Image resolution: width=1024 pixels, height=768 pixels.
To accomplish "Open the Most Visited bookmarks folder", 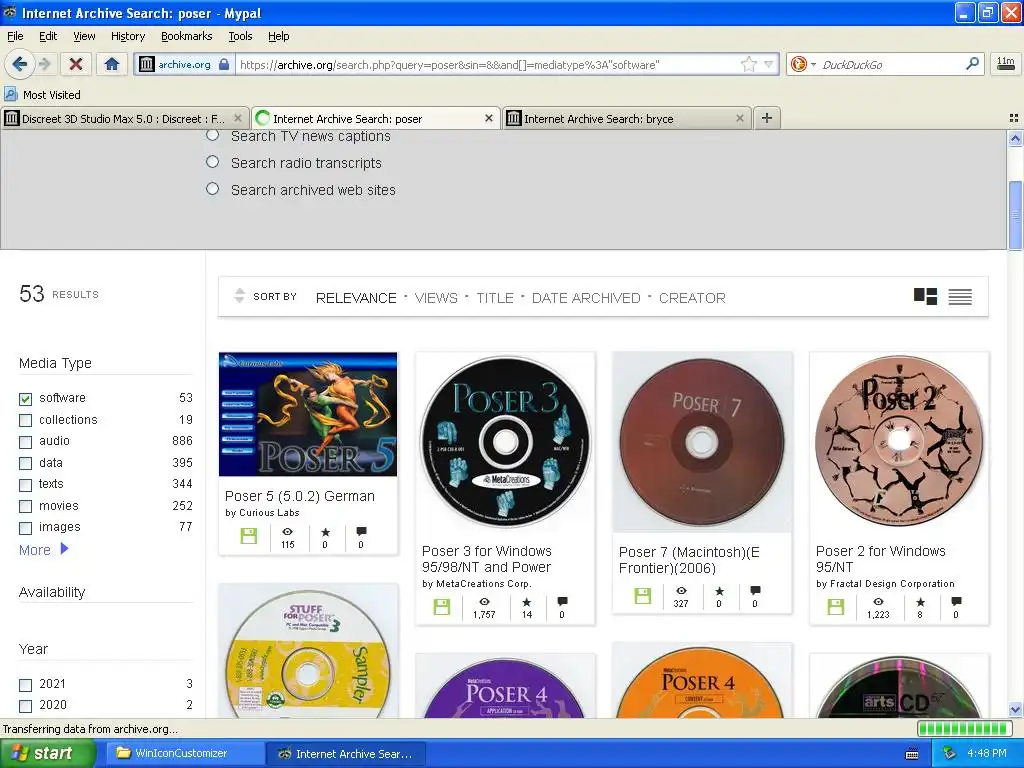I will coord(42,95).
